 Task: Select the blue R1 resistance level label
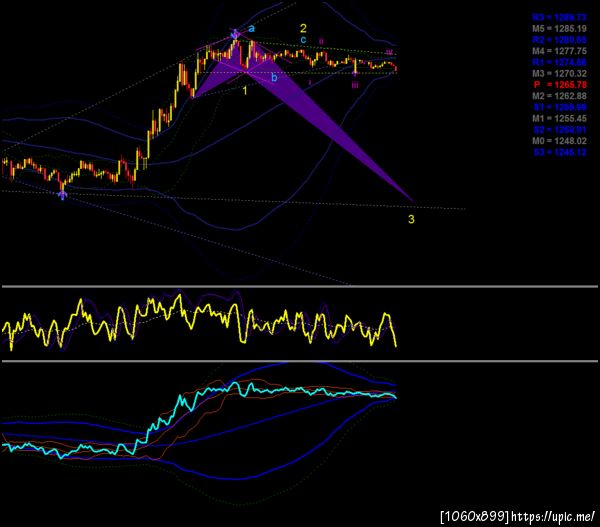point(559,62)
